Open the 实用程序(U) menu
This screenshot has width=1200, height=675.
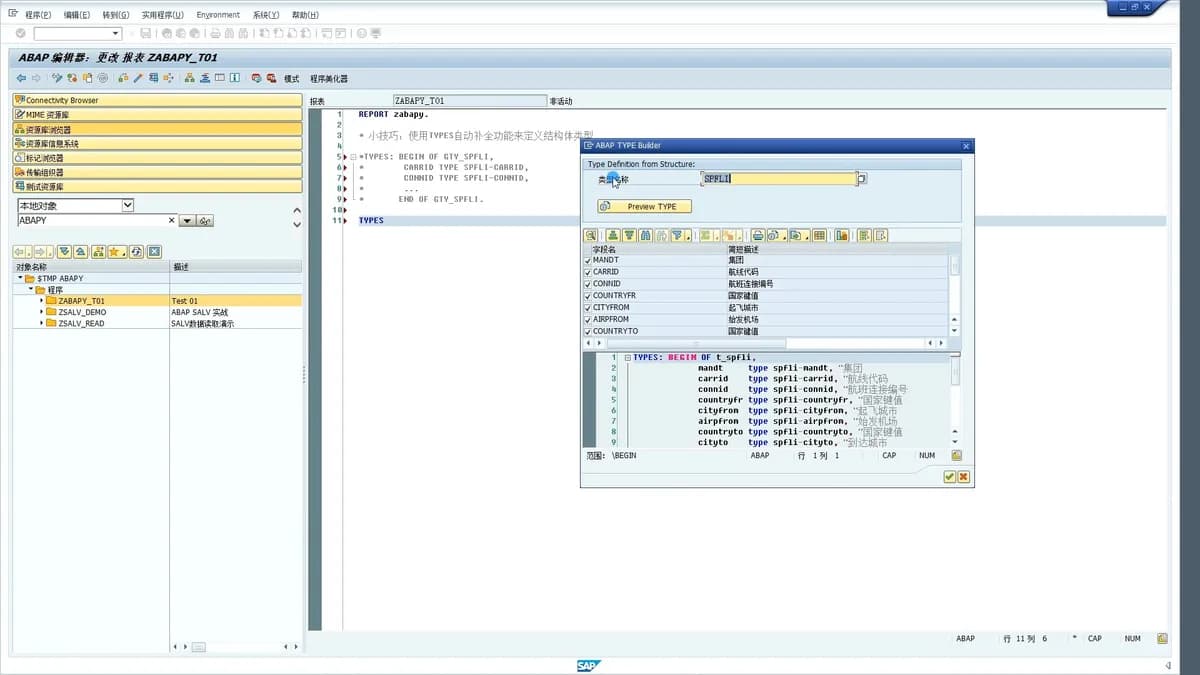(162, 15)
